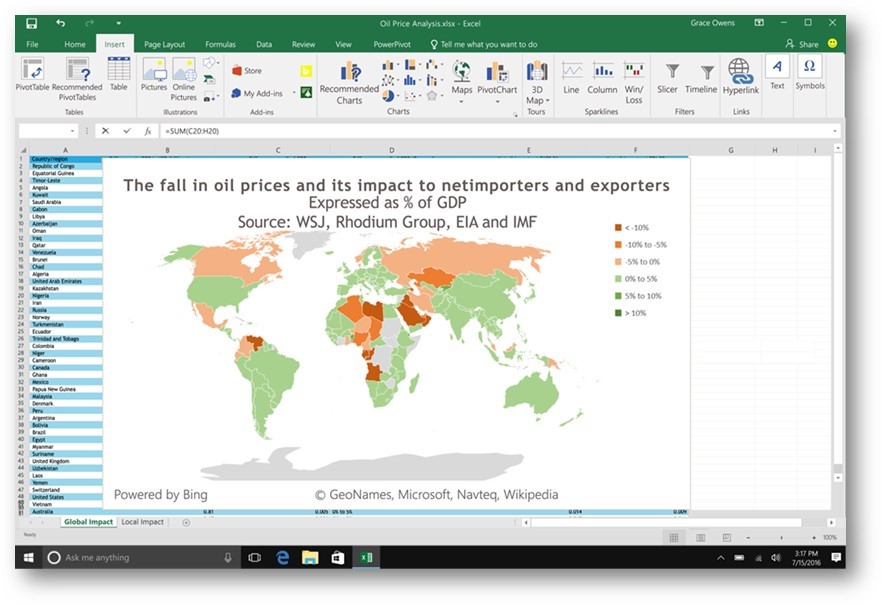The width and height of the screenshot is (882, 605).
Task: Switch to the Local Impact sheet
Action: [142, 522]
